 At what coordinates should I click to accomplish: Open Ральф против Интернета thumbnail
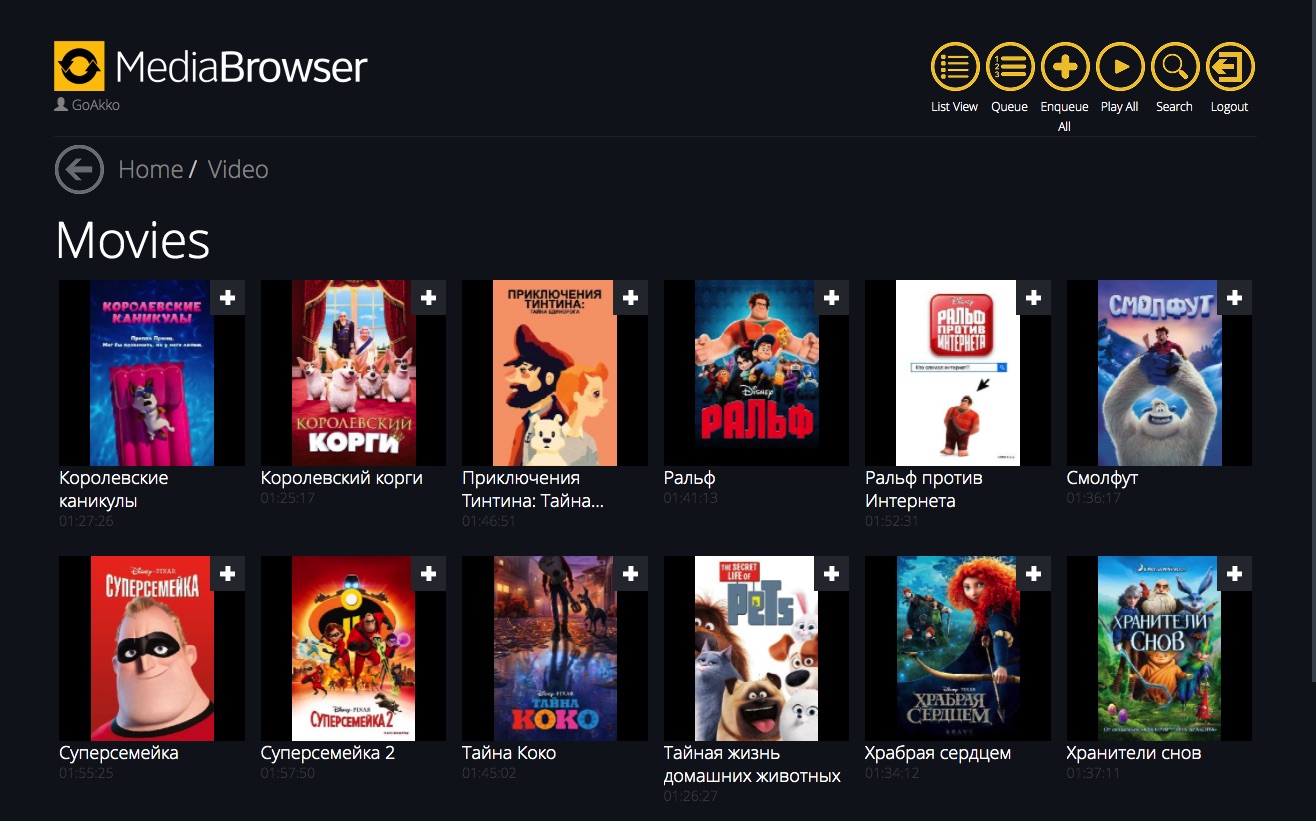click(x=957, y=373)
